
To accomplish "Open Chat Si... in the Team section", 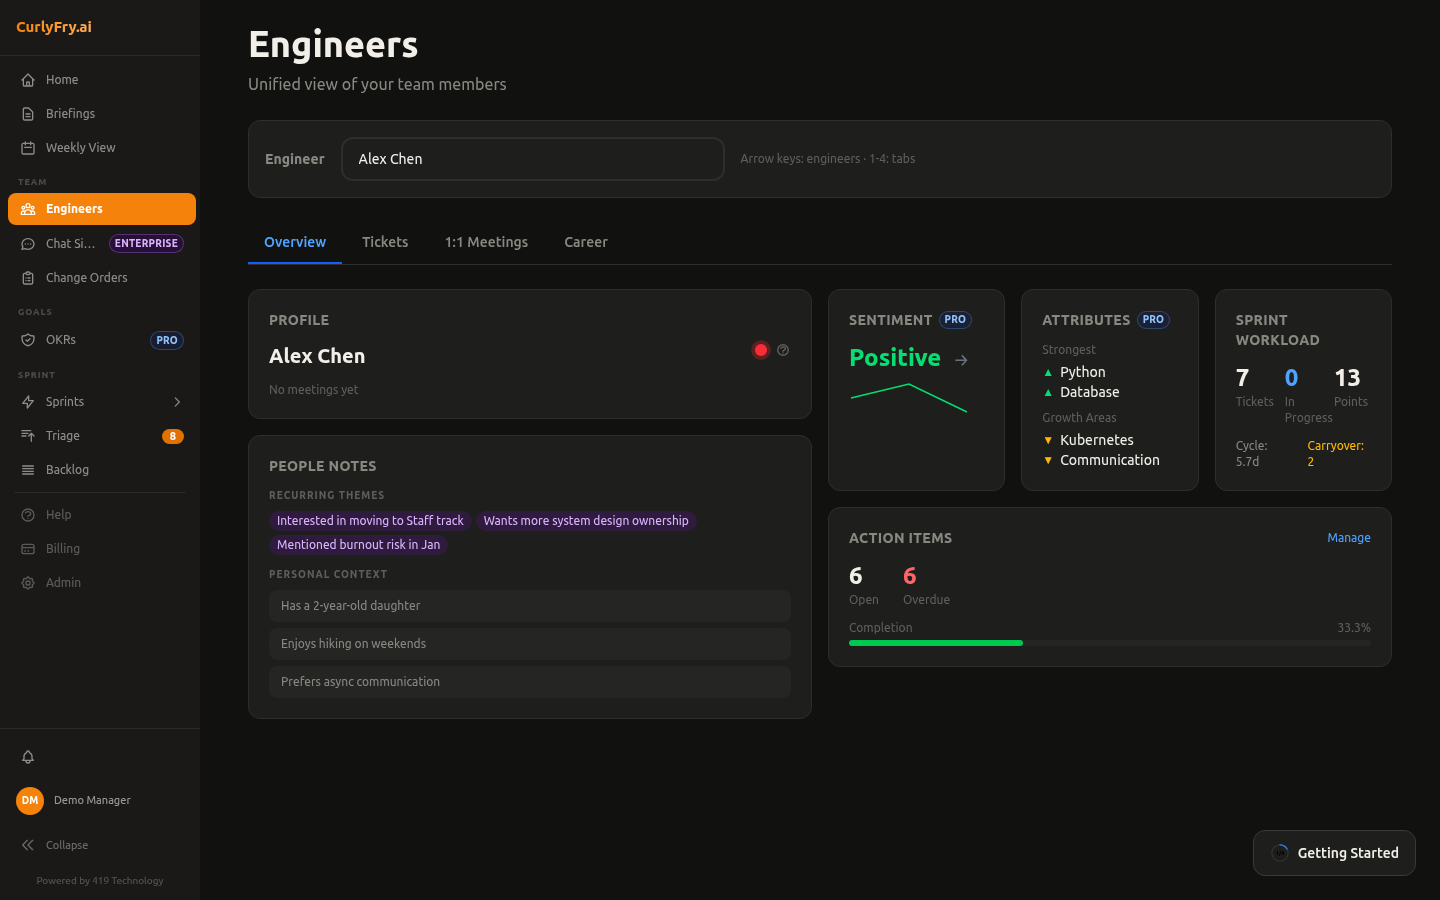I will [x=70, y=243].
